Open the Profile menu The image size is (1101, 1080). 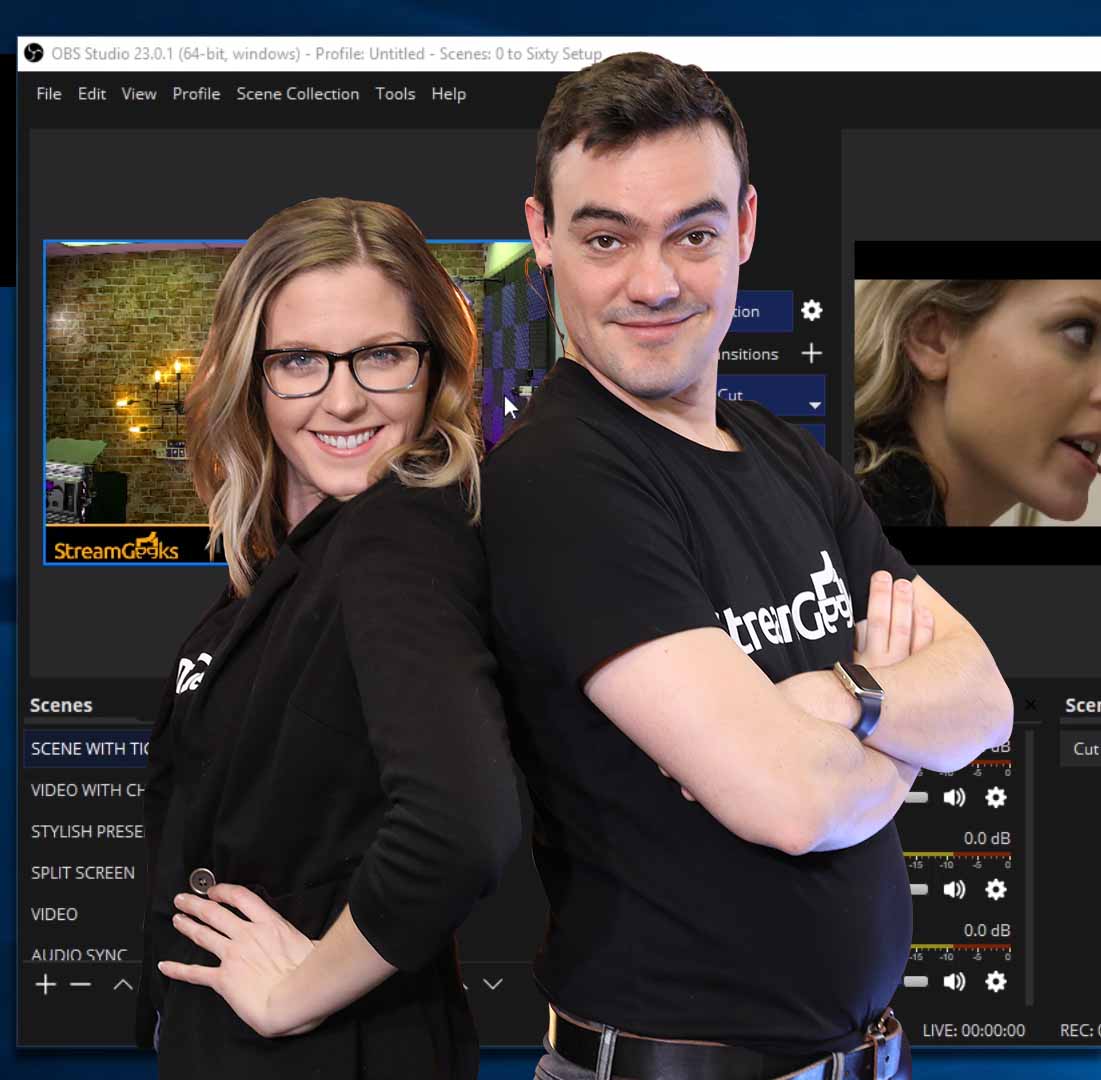click(197, 93)
